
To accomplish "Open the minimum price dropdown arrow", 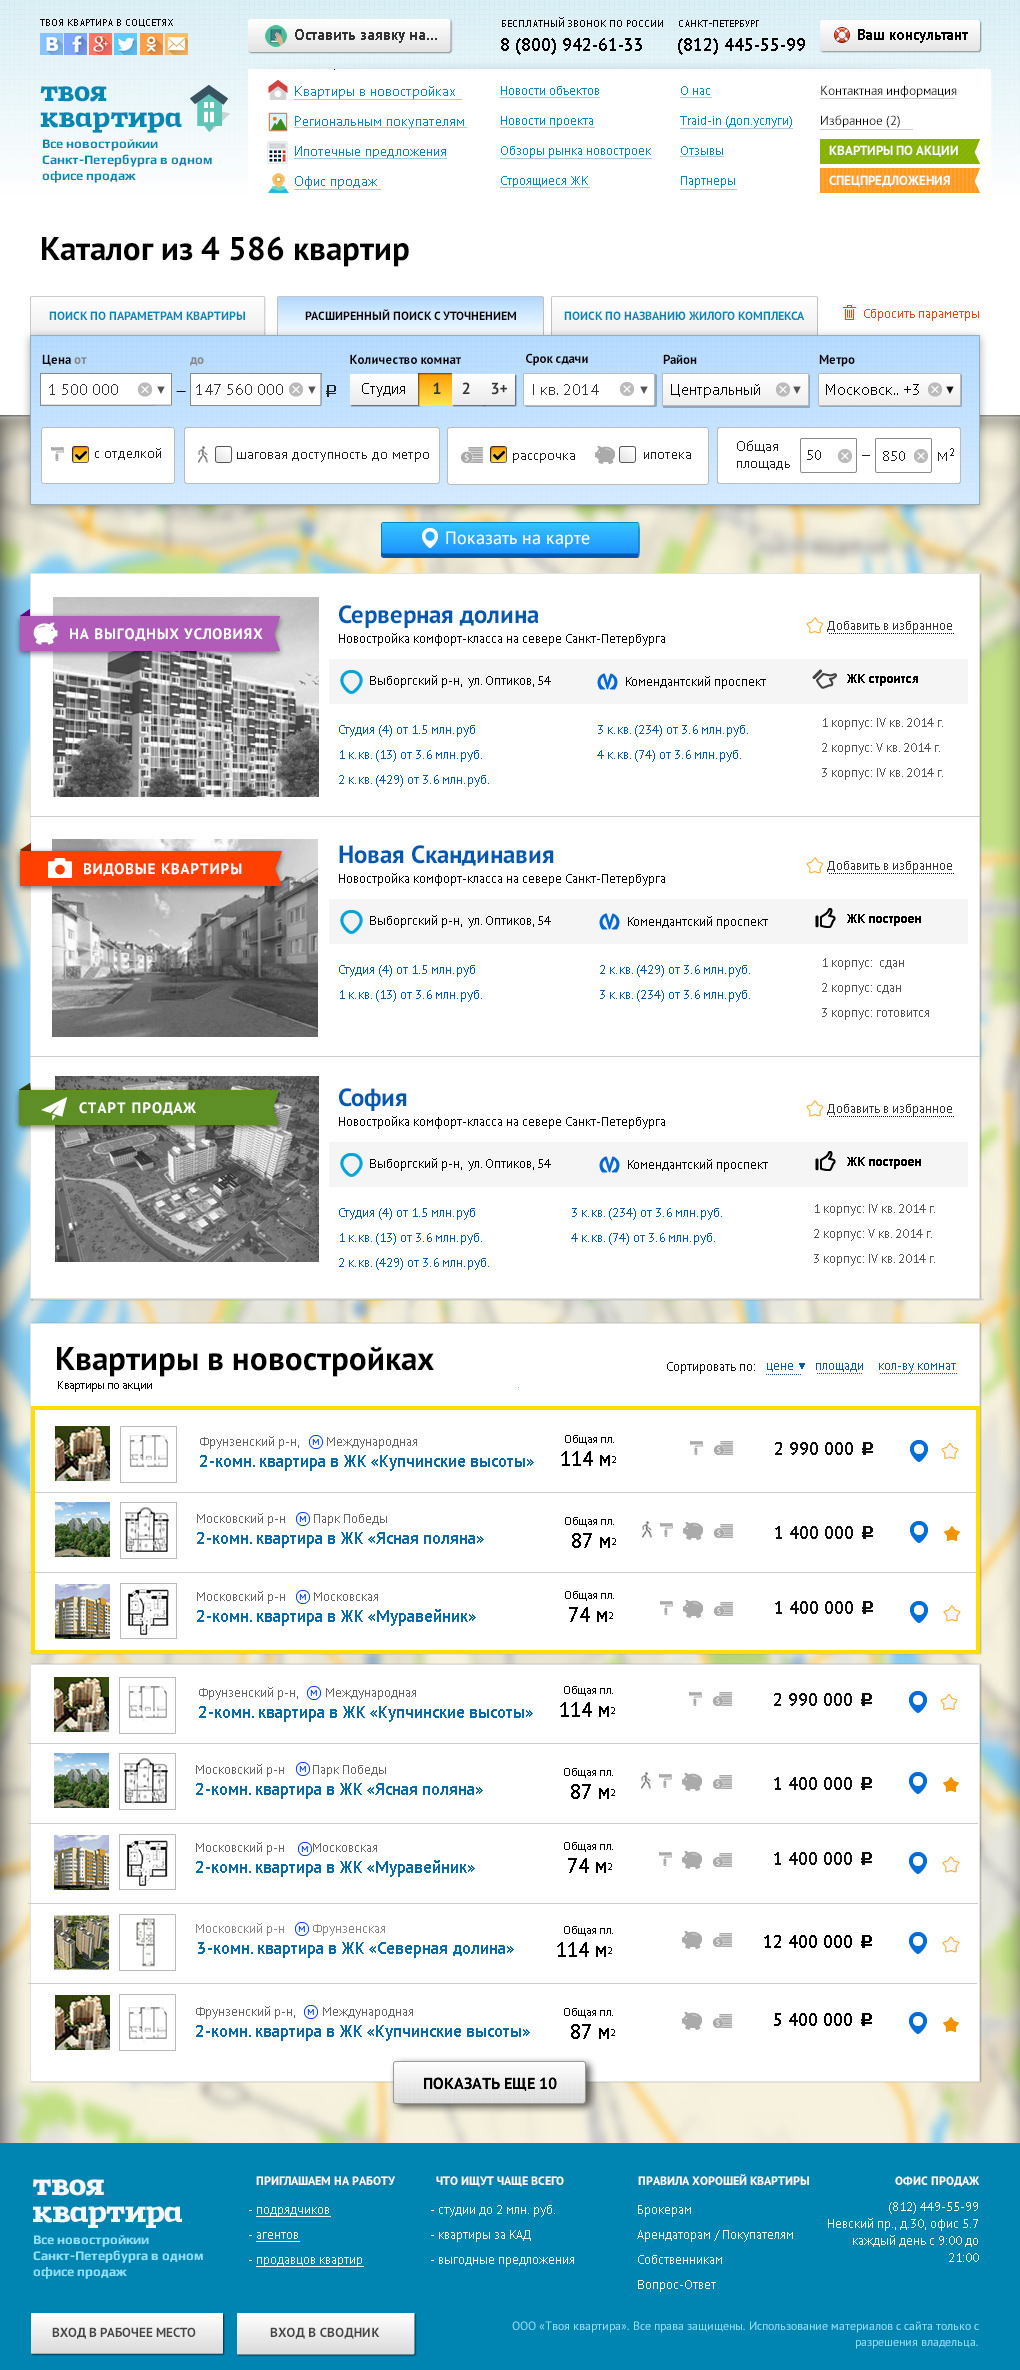I will (161, 390).
